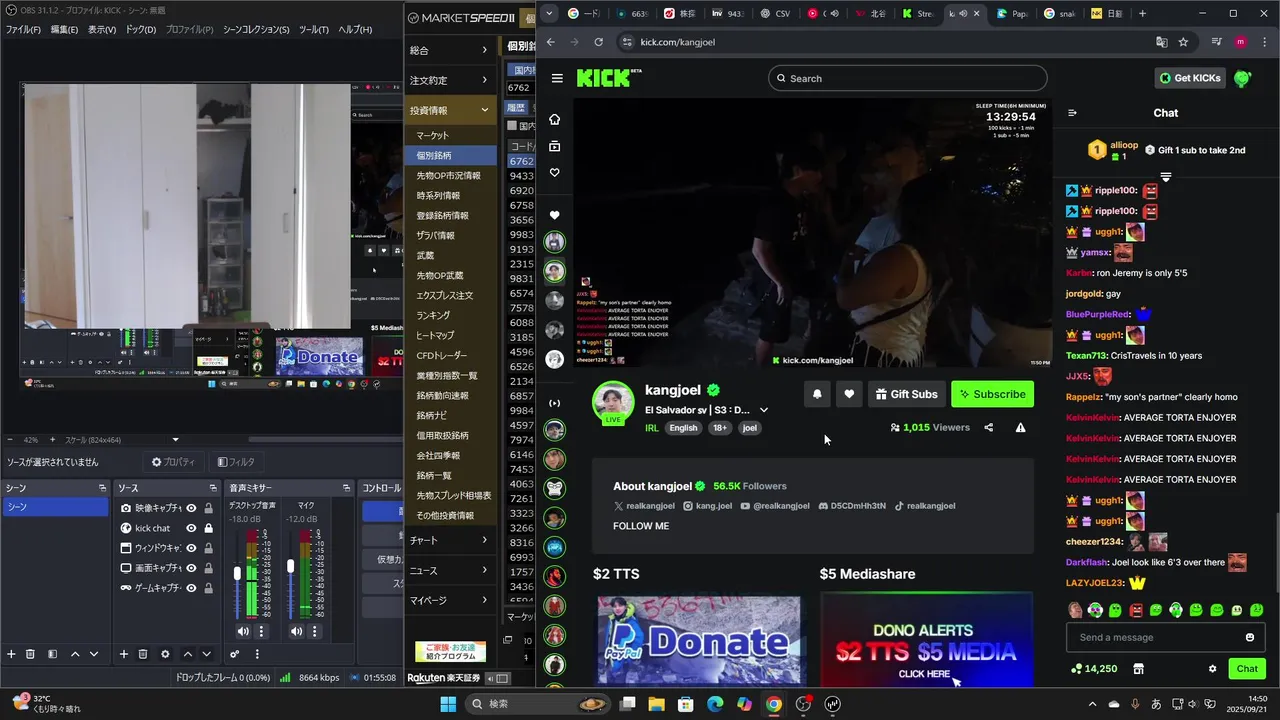Viewport: 1280px width, 720px height.
Task: Open source properties gear in OBS Sources
Action: (165, 654)
